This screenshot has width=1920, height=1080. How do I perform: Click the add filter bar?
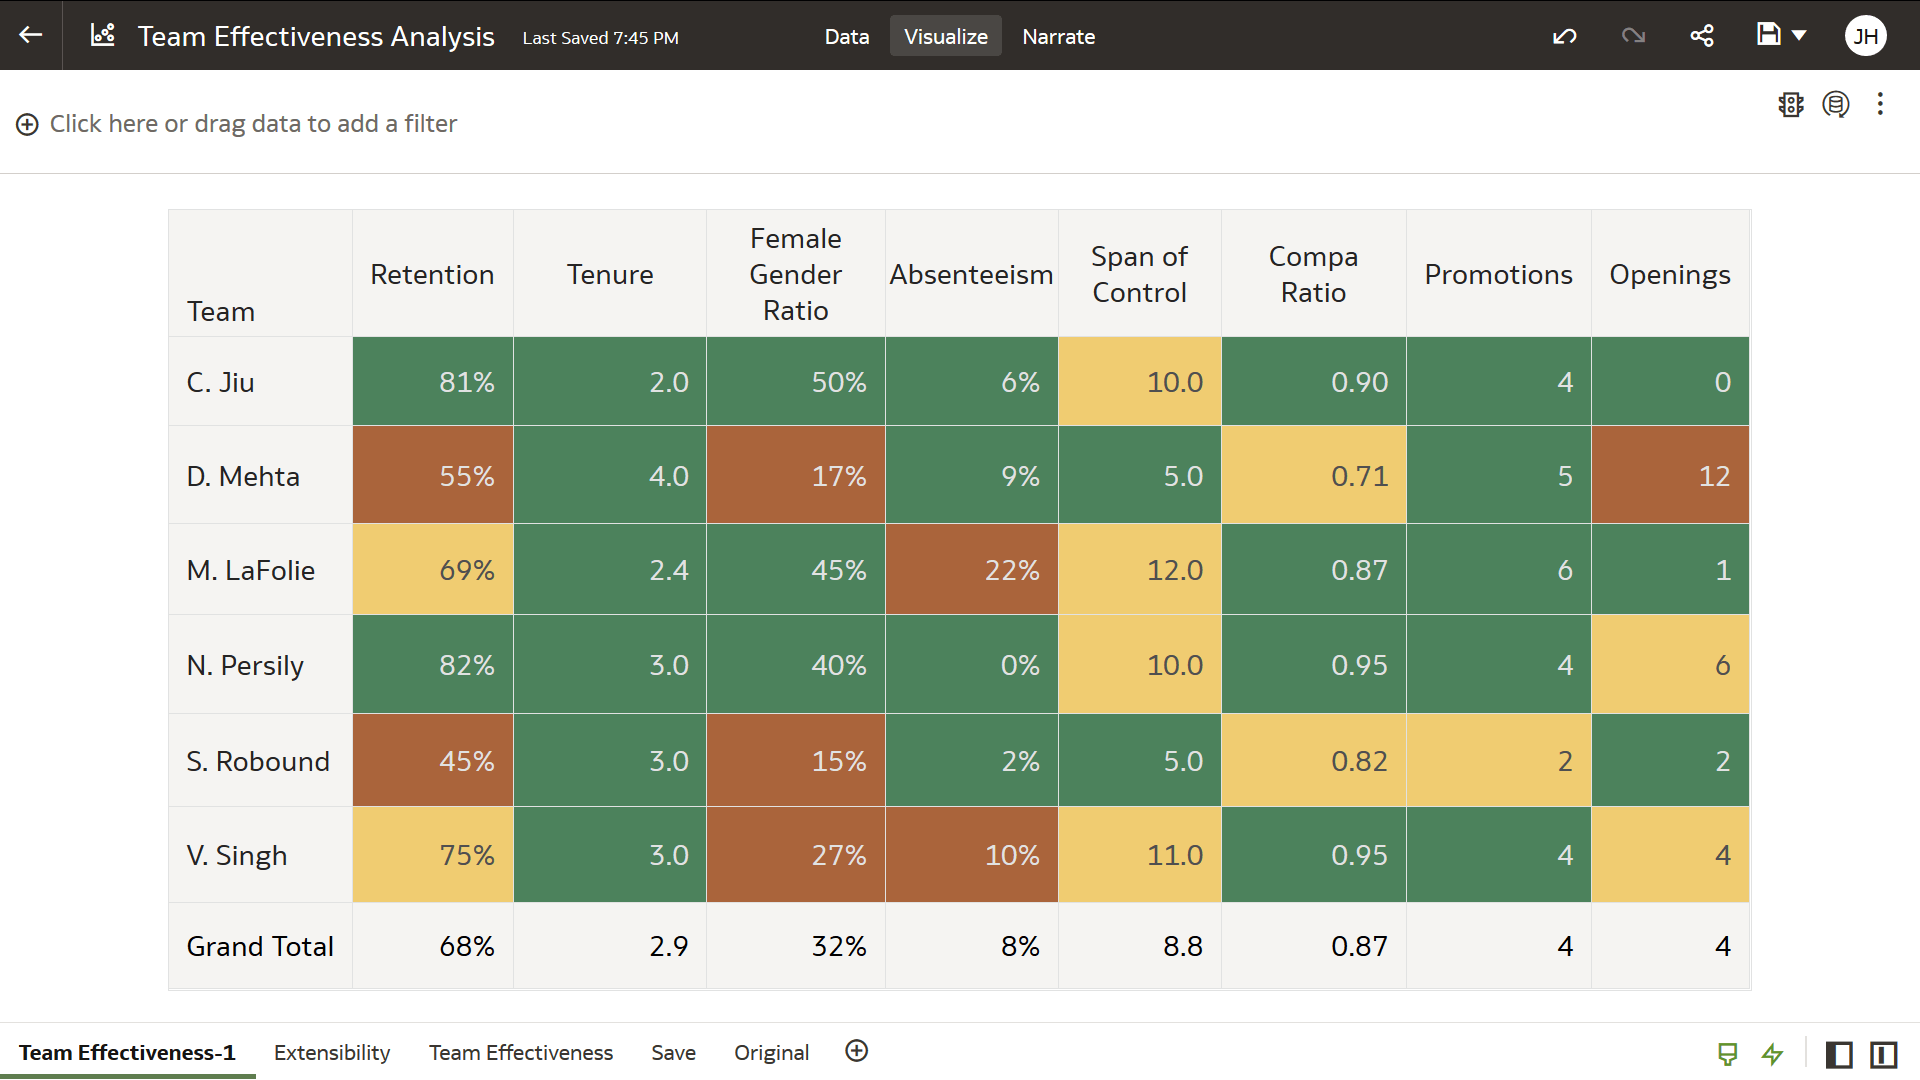pyautogui.click(x=253, y=123)
